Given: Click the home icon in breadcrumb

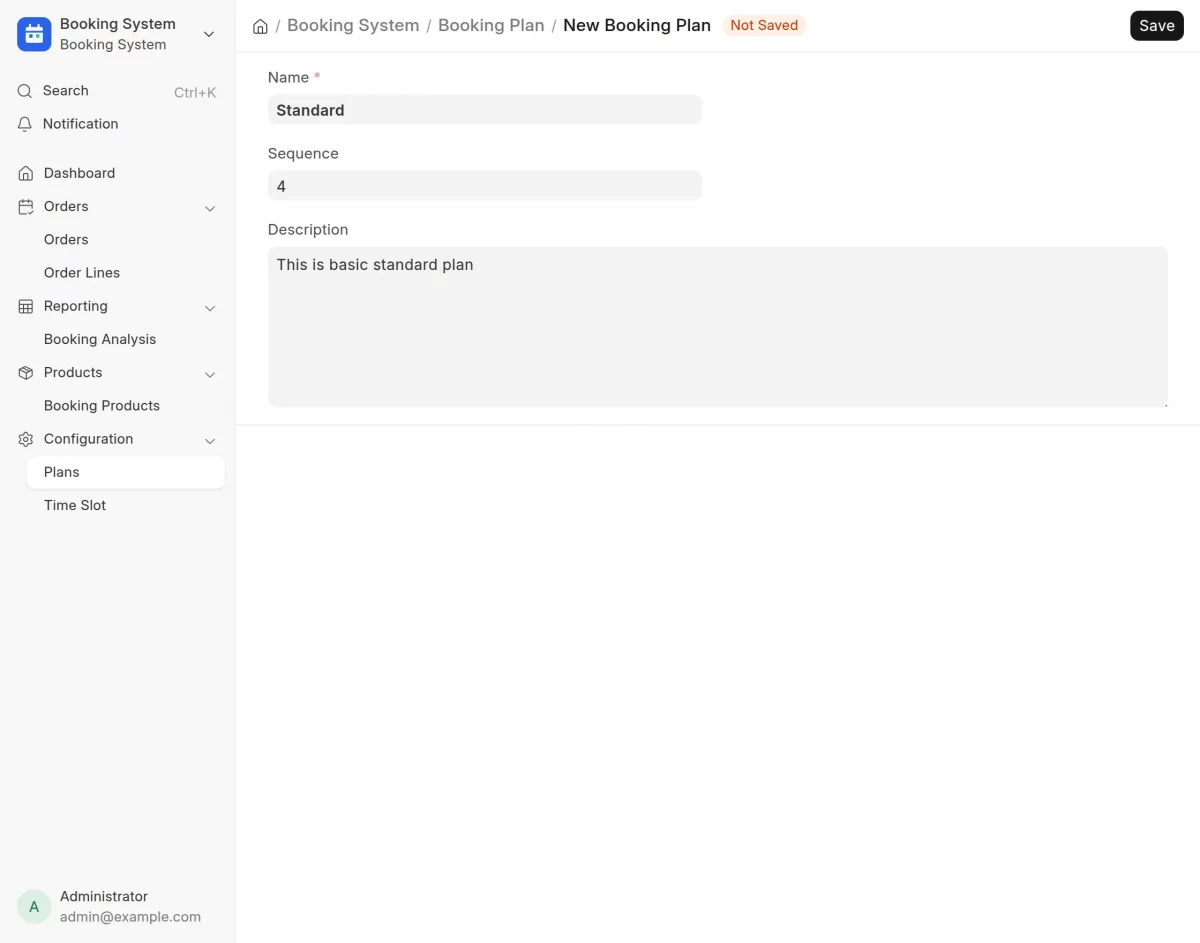Looking at the screenshot, I should click(260, 26).
